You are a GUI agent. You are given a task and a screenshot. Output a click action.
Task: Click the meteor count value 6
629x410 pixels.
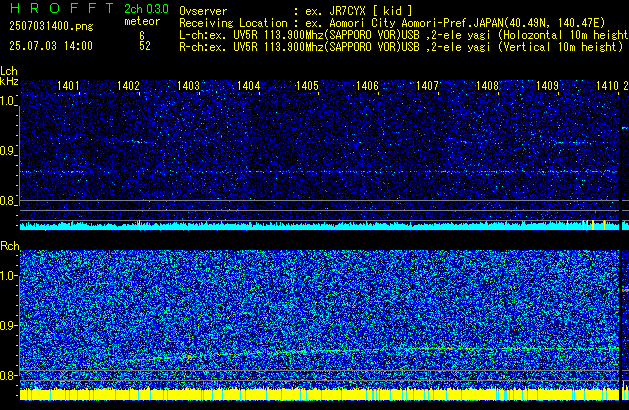coord(142,35)
